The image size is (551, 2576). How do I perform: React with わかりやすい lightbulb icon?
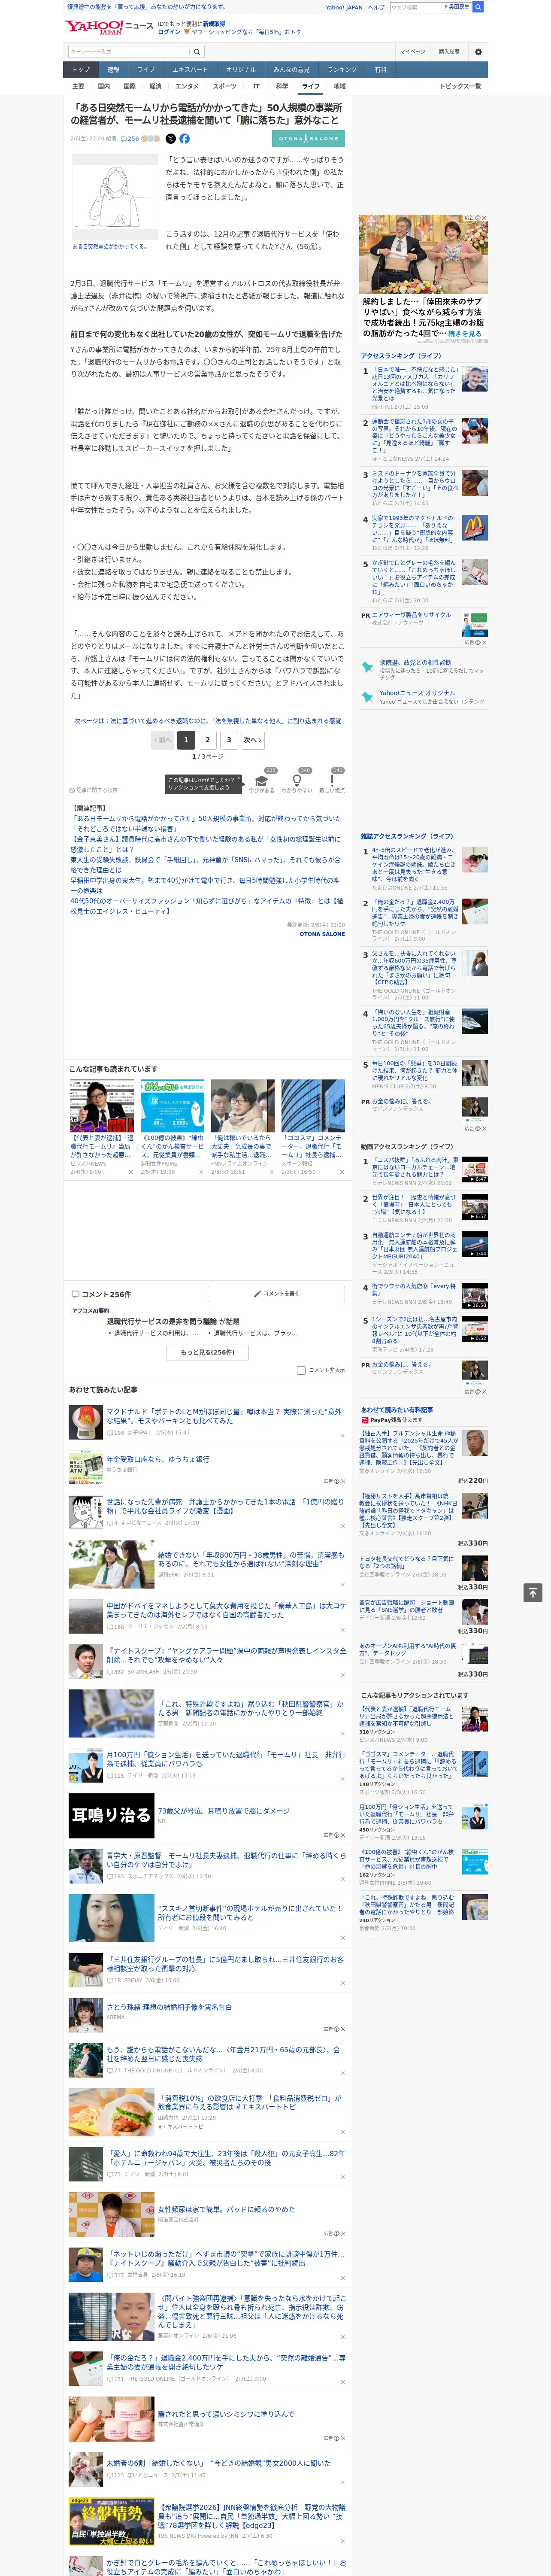pos(297,780)
